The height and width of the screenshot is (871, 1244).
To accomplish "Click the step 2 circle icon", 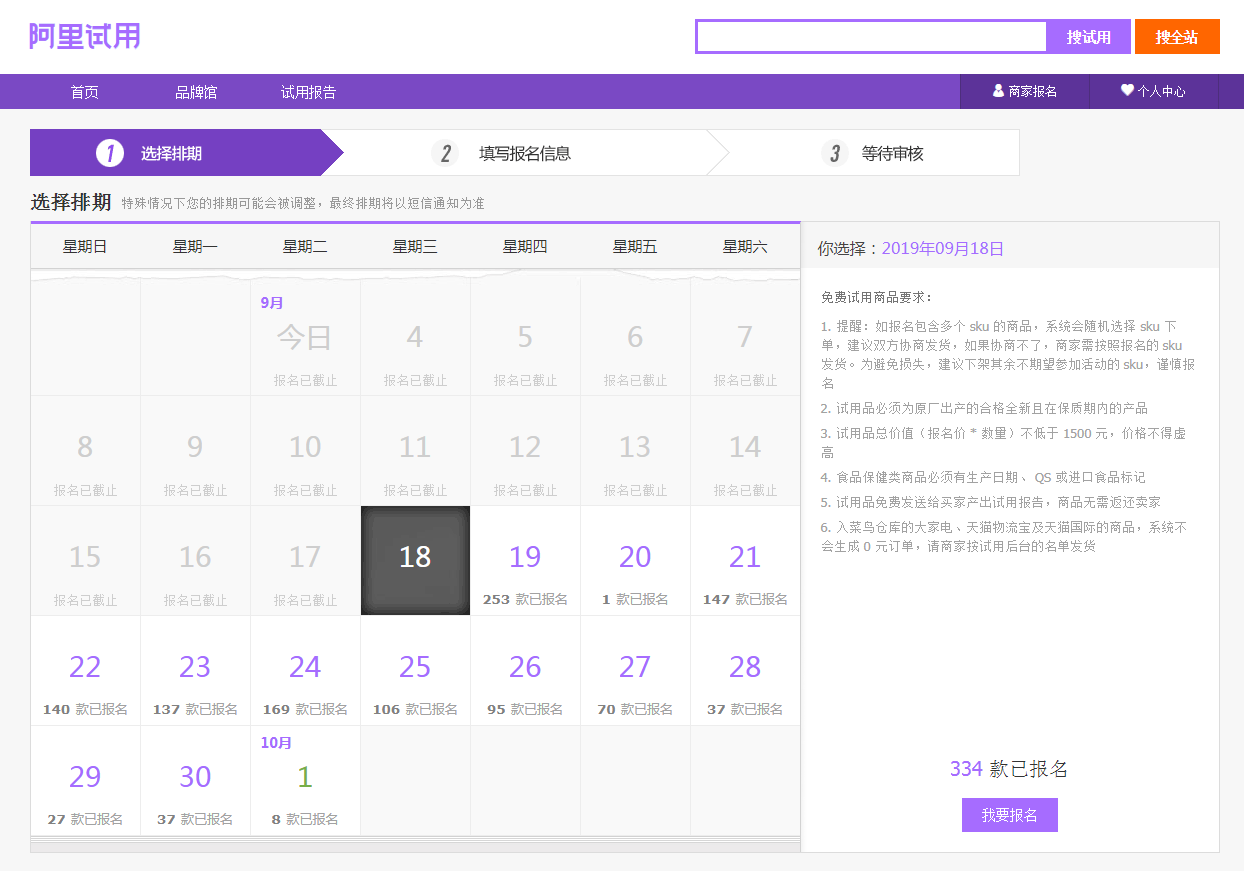I will pos(445,153).
